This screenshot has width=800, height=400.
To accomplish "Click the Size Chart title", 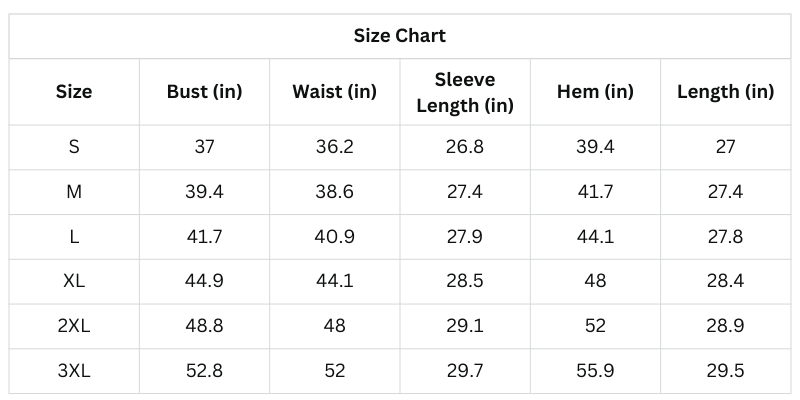I will pos(399,36).
